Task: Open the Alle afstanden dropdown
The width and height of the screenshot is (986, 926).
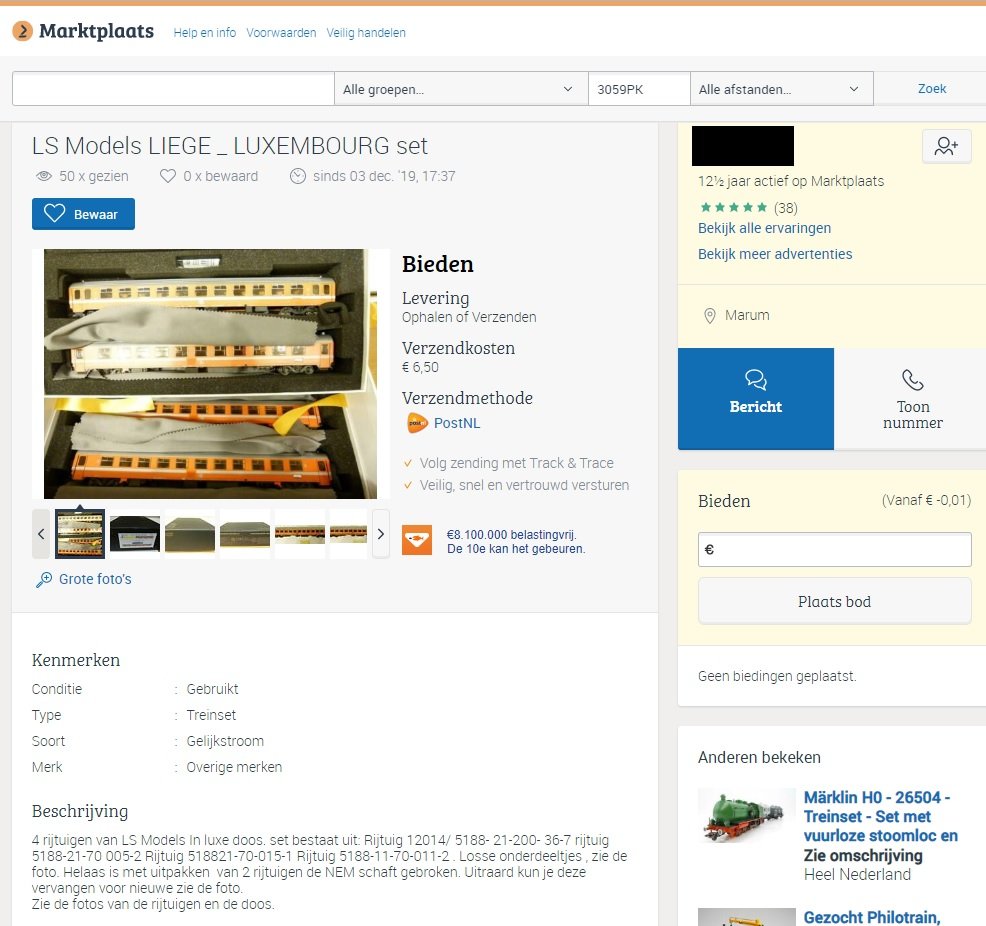Action: tap(781, 89)
